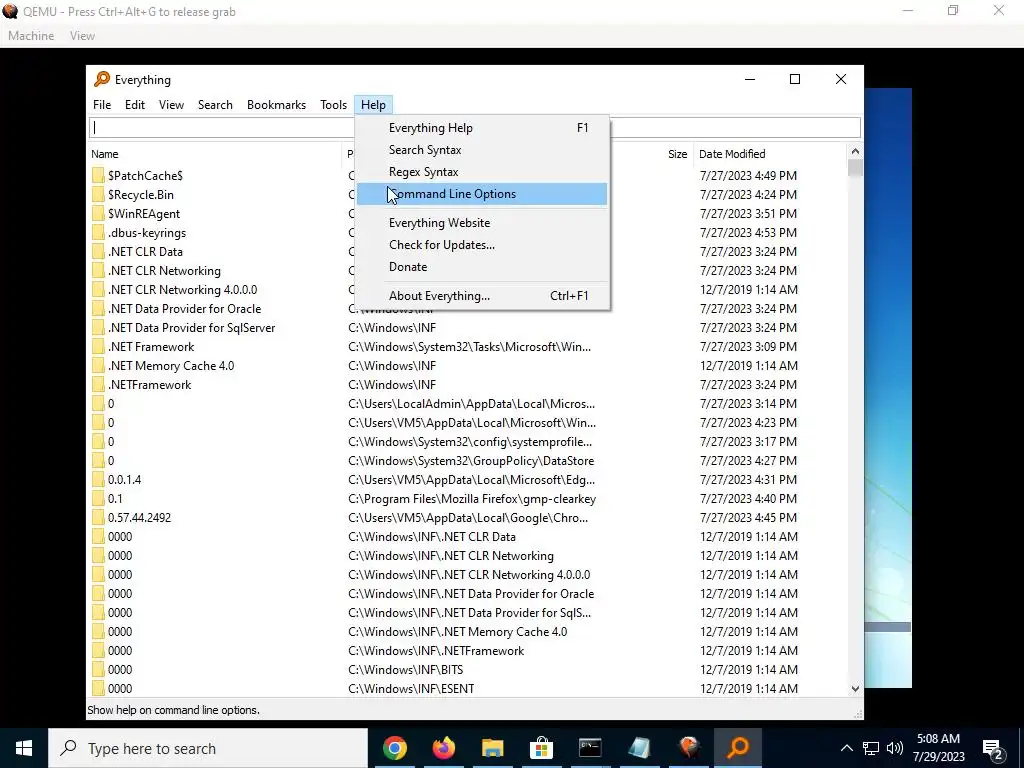
Task: Click folder icon of 0.57.44.2492
Action: click(98, 518)
